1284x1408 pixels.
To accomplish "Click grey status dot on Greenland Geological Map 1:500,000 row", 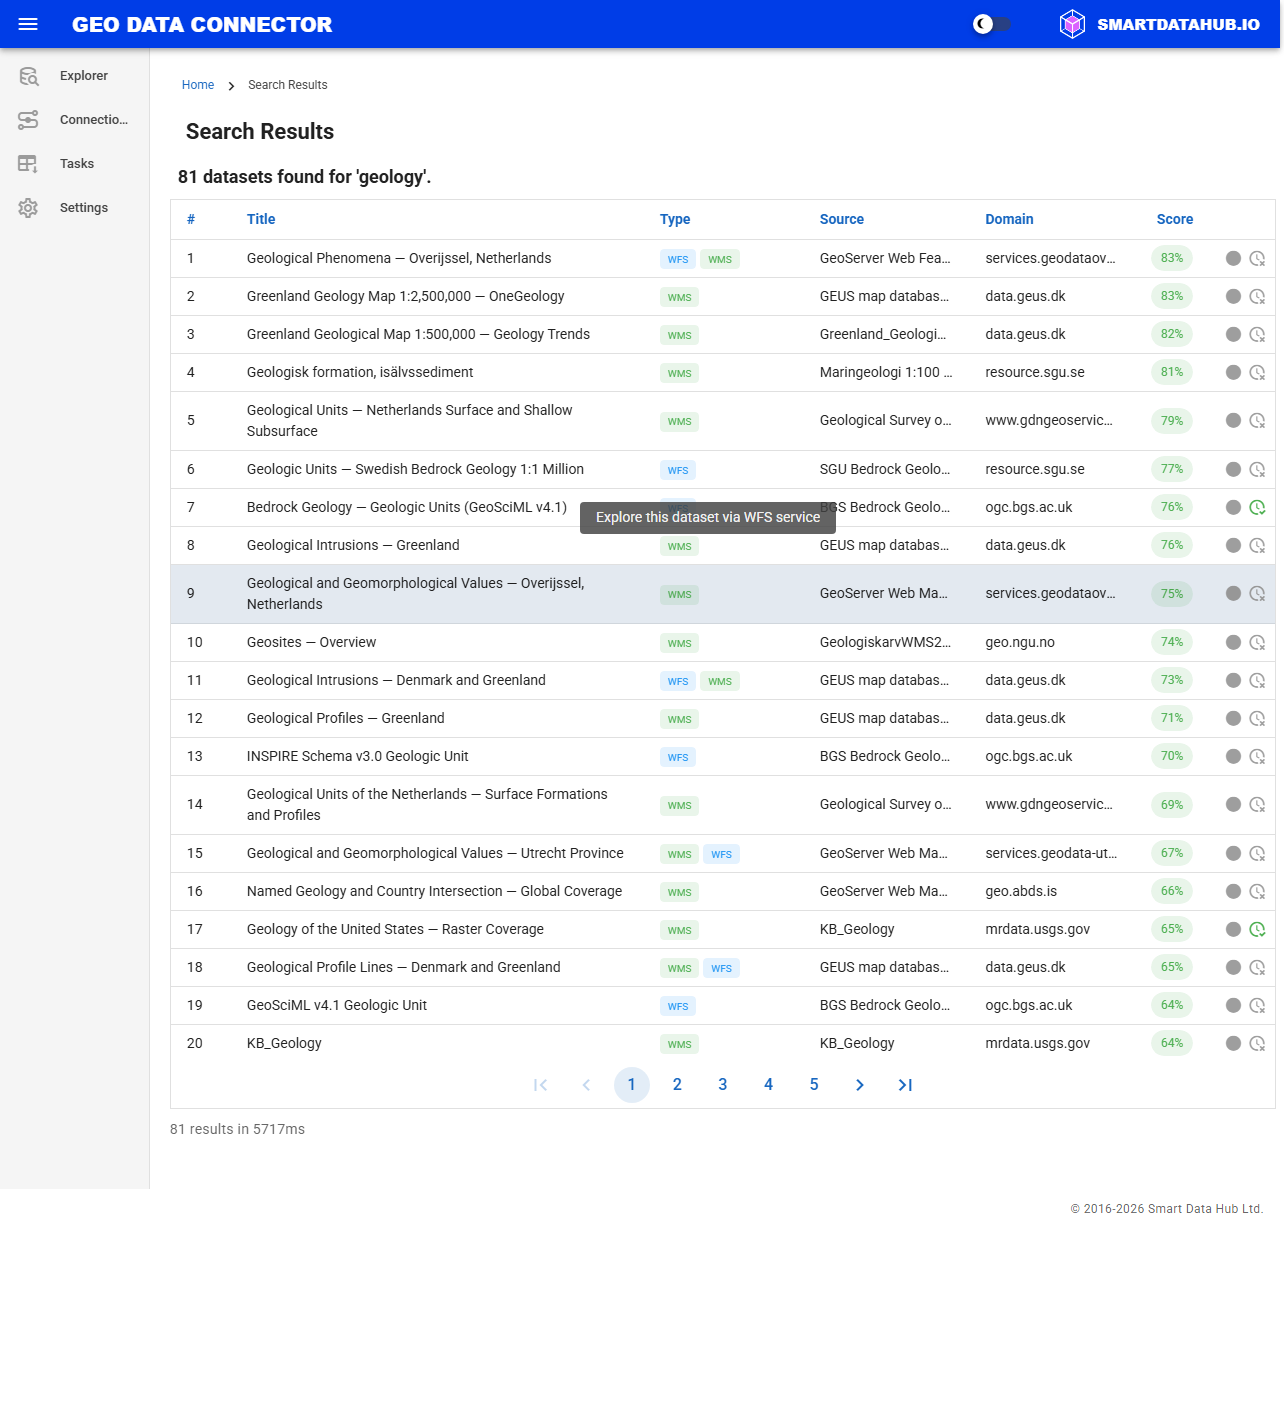I will [x=1233, y=334].
